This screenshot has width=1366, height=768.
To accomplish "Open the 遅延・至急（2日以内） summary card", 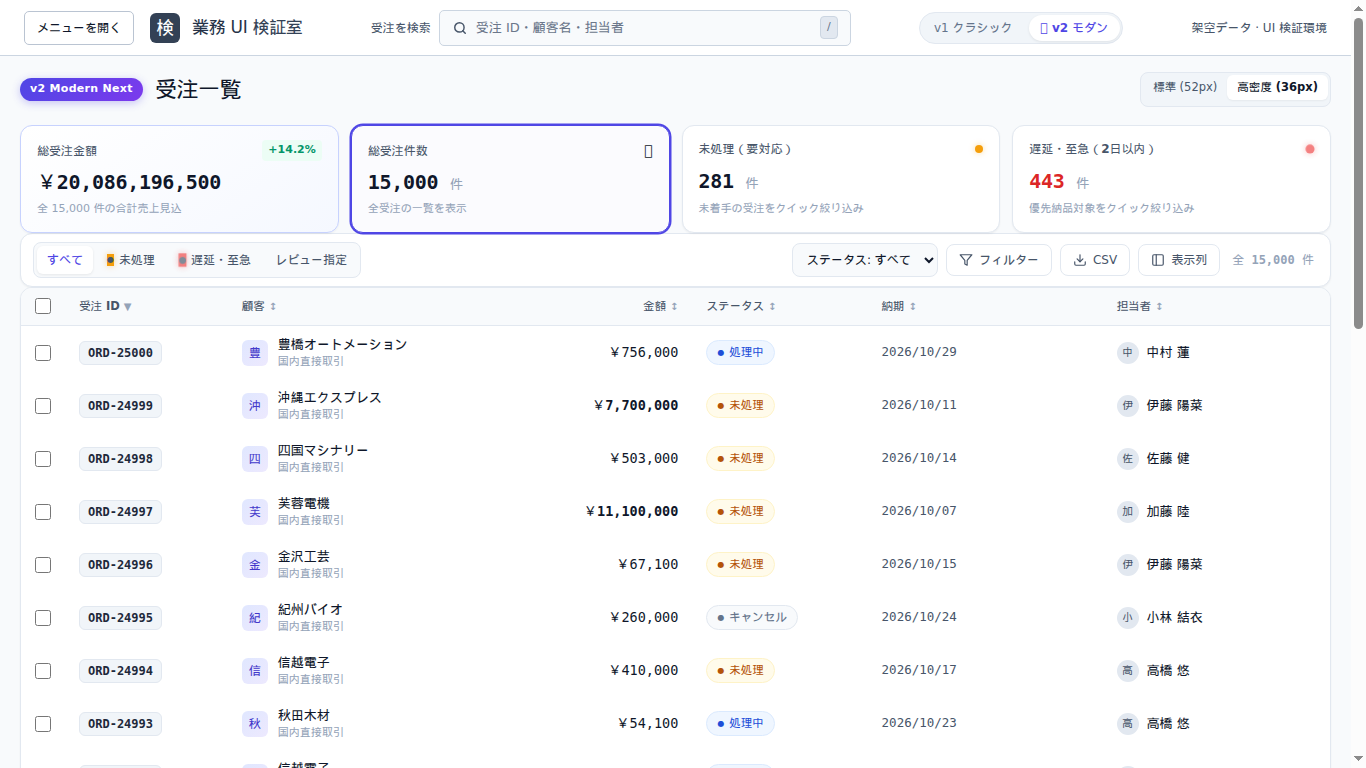I will point(1171,179).
